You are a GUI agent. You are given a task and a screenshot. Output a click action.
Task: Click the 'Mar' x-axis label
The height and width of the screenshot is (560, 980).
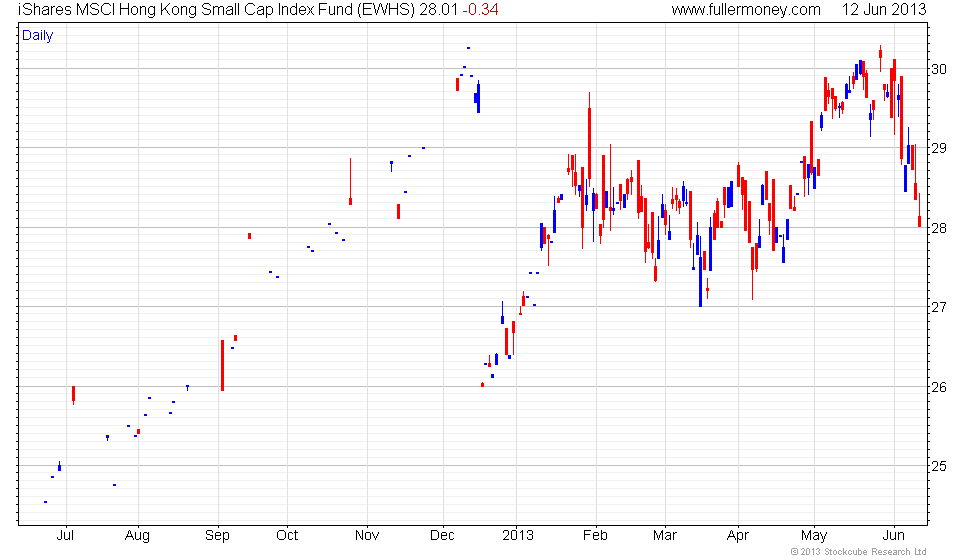[x=665, y=536]
